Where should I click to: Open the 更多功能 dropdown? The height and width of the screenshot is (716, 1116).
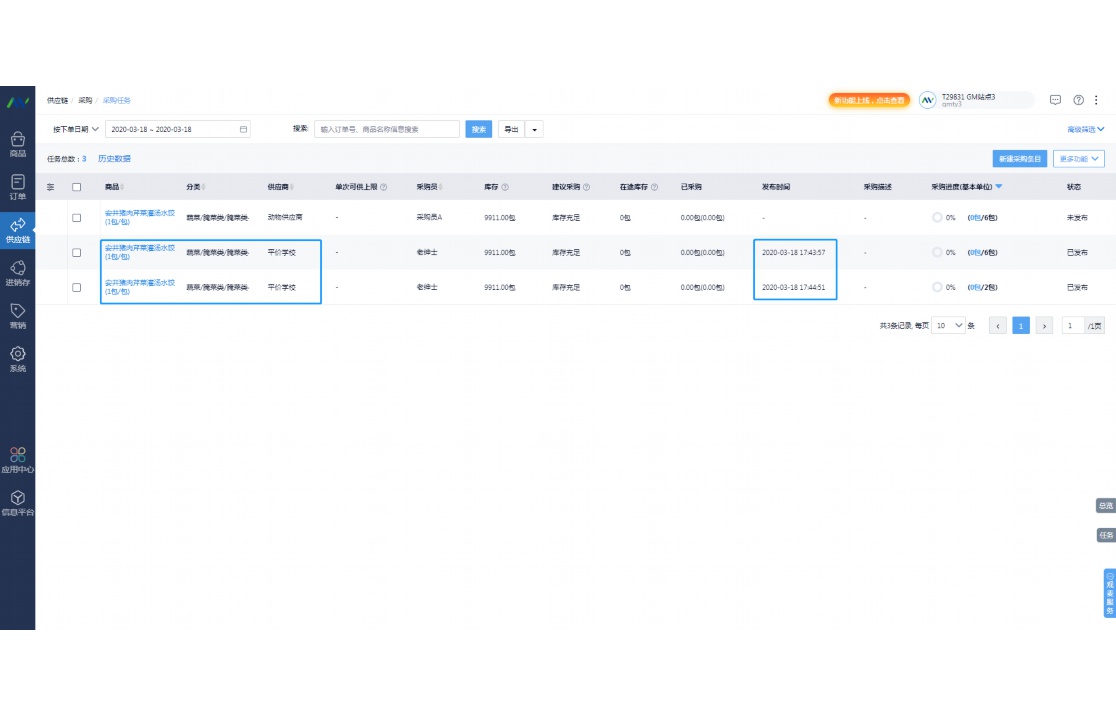click(1080, 159)
